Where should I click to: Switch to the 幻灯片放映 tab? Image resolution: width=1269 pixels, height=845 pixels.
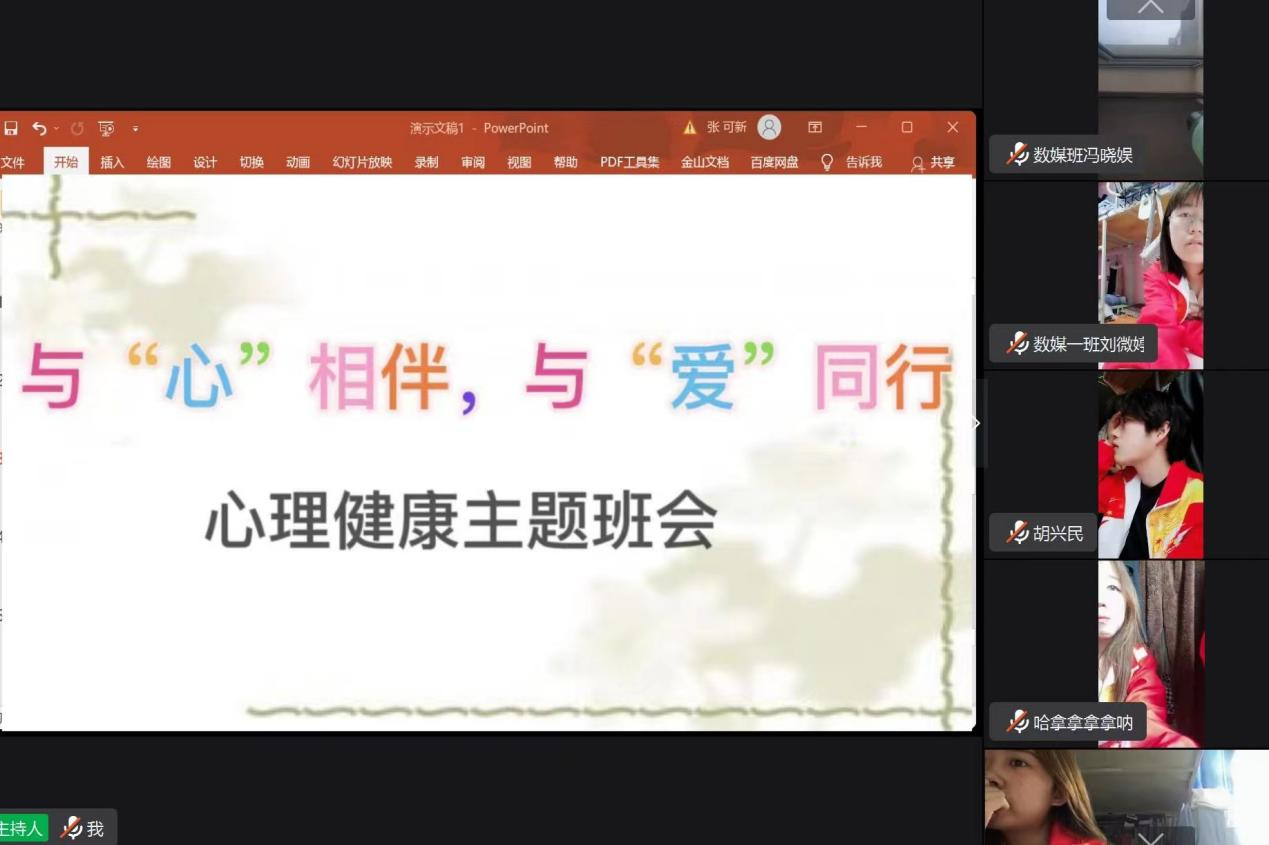point(362,162)
